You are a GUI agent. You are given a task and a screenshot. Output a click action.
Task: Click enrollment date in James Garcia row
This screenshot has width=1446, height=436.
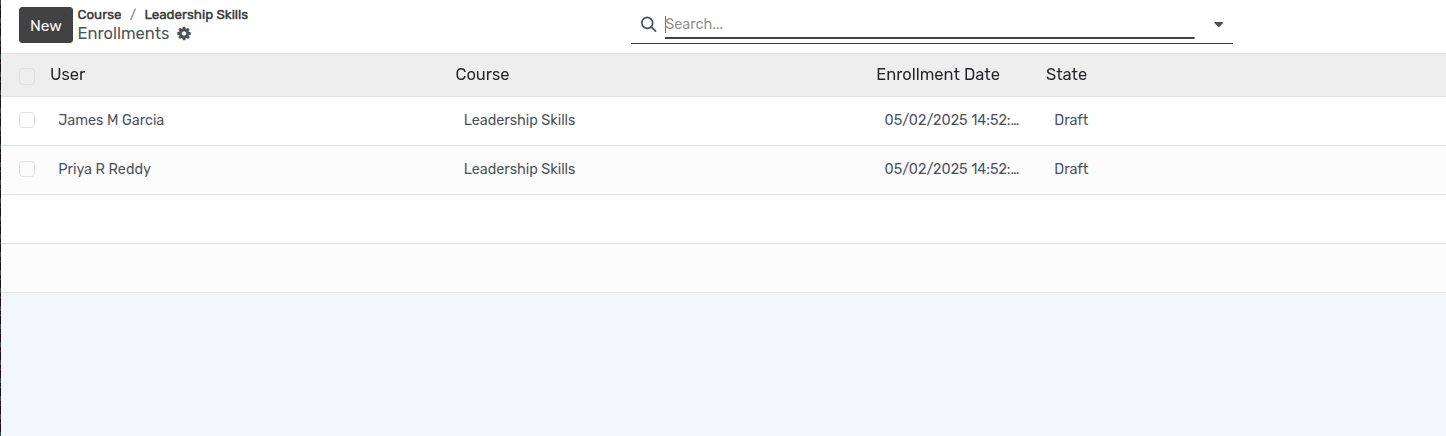952,120
